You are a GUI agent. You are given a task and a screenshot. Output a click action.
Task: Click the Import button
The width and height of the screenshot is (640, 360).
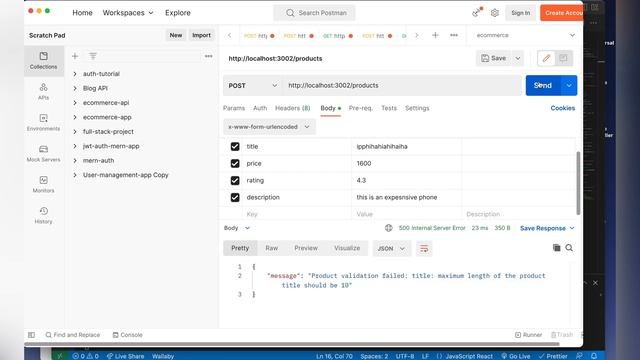click(202, 35)
